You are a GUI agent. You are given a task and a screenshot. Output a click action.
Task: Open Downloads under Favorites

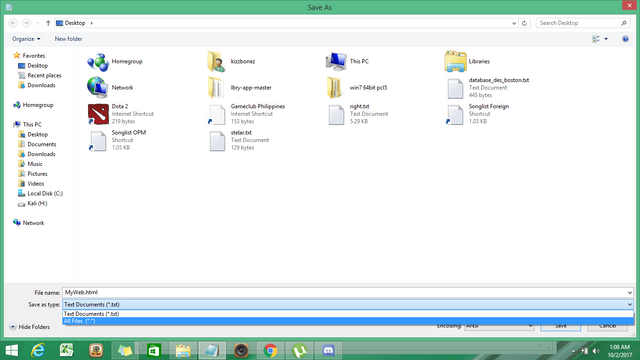click(37, 85)
